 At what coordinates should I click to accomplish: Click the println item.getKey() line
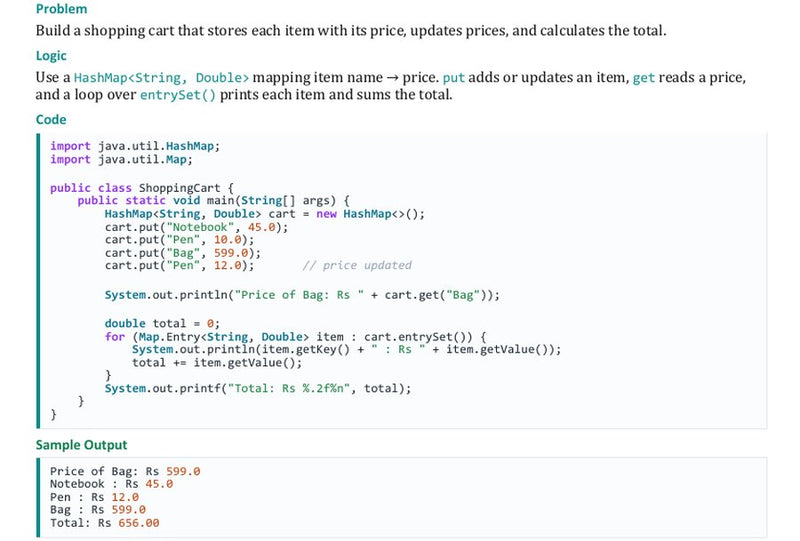346,350
